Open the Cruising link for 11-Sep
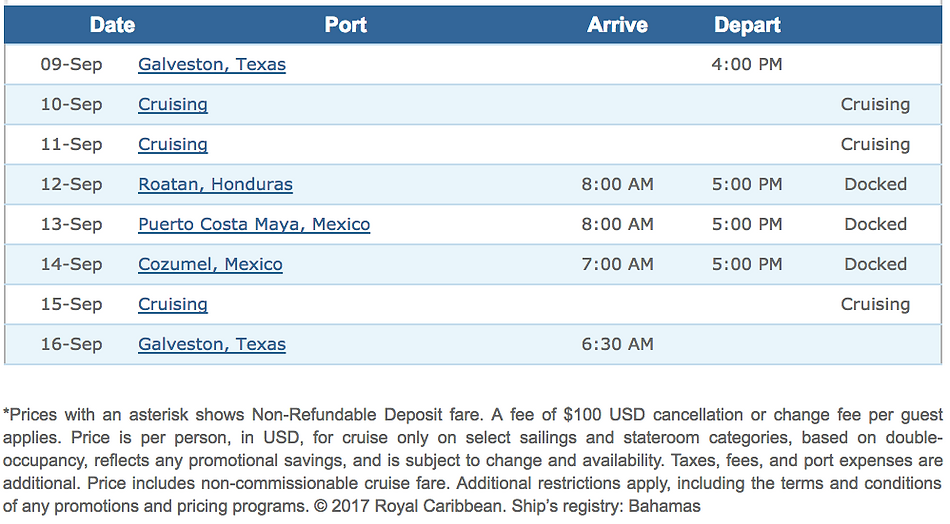This screenshot has height=524, width=950. point(173,144)
